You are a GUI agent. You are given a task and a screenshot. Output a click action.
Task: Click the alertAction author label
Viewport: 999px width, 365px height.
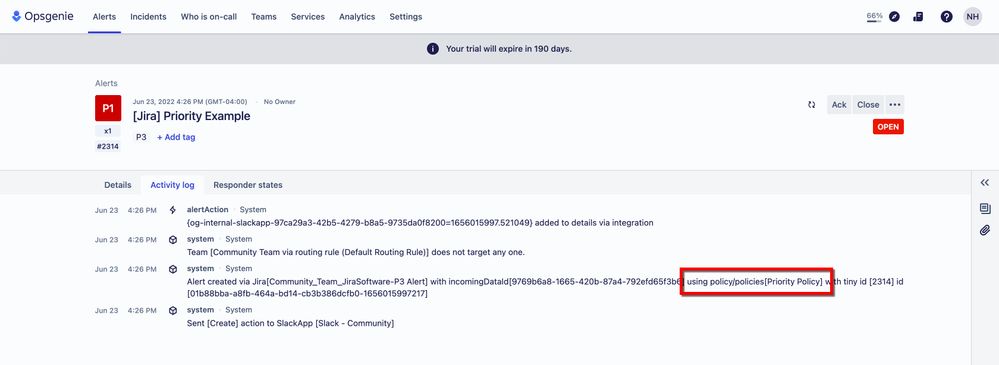pyautogui.click(x=207, y=210)
